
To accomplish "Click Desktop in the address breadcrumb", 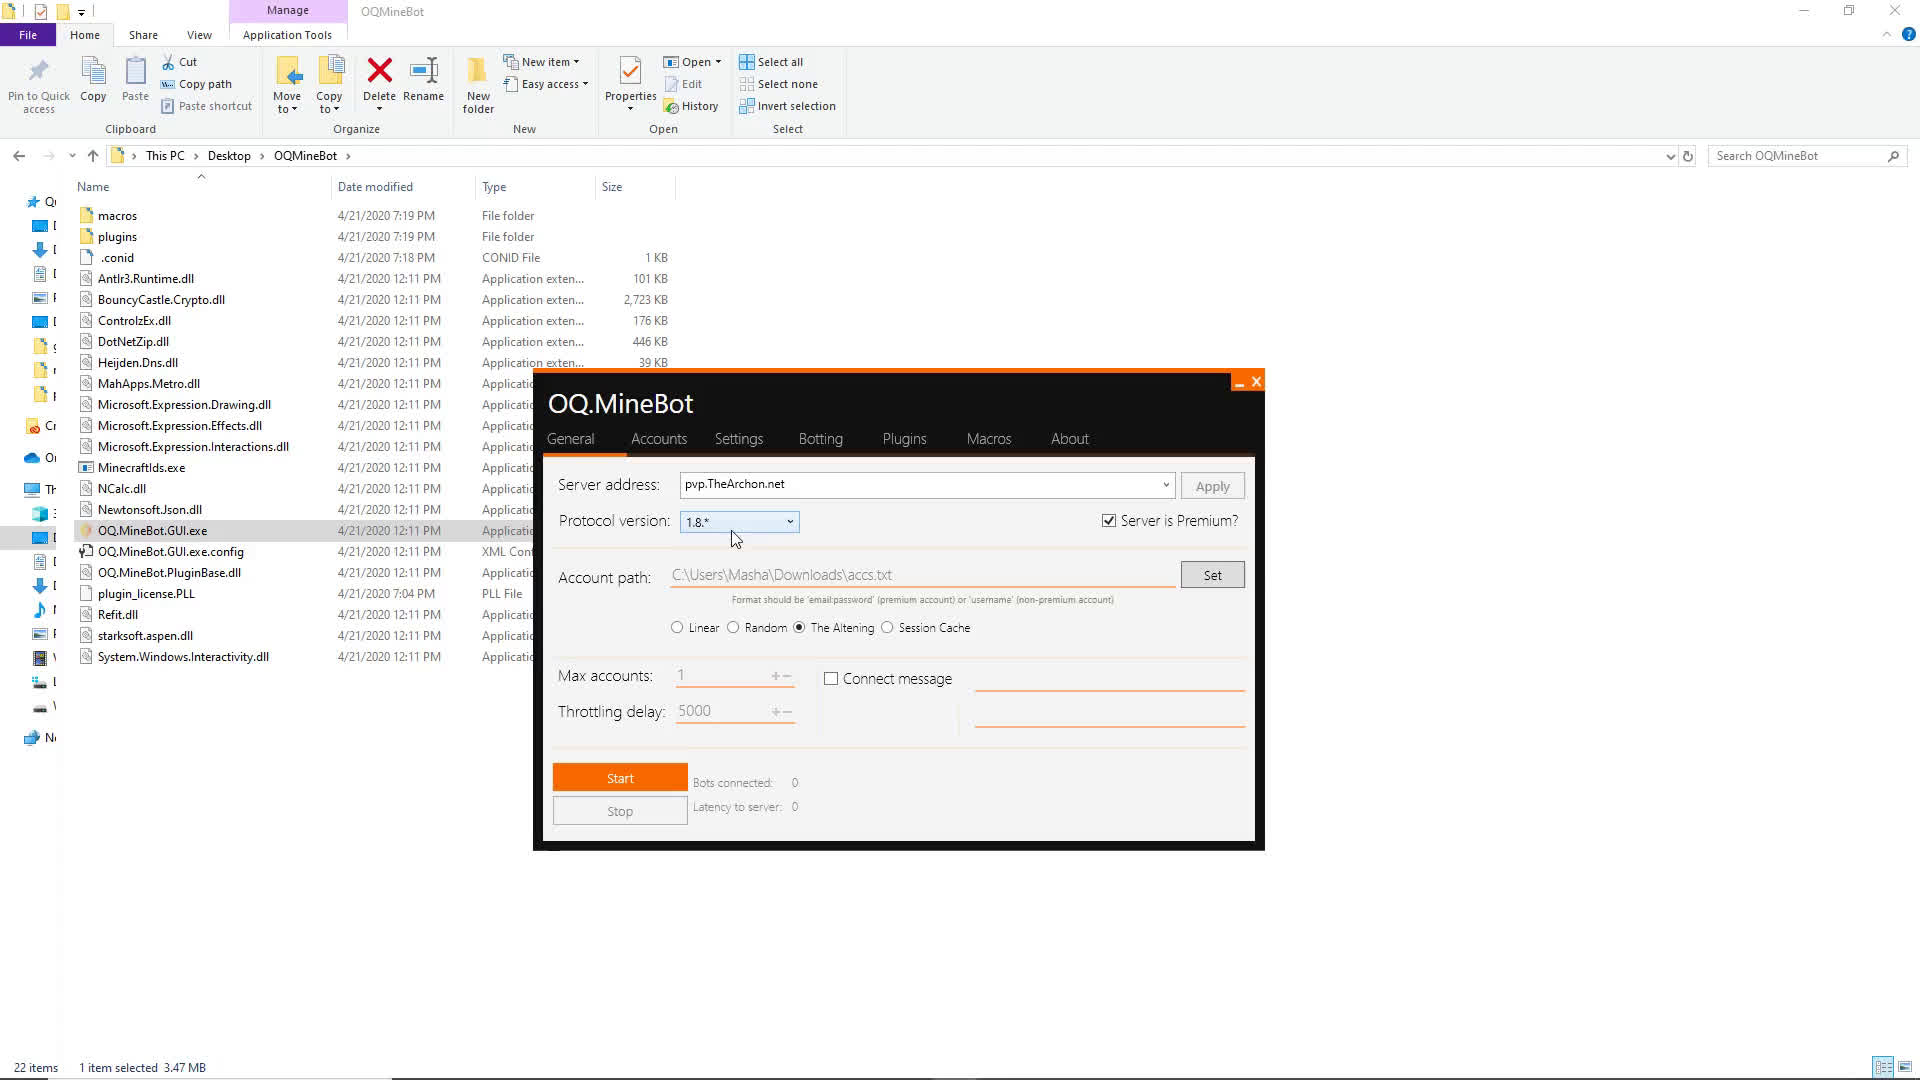I will tap(229, 156).
